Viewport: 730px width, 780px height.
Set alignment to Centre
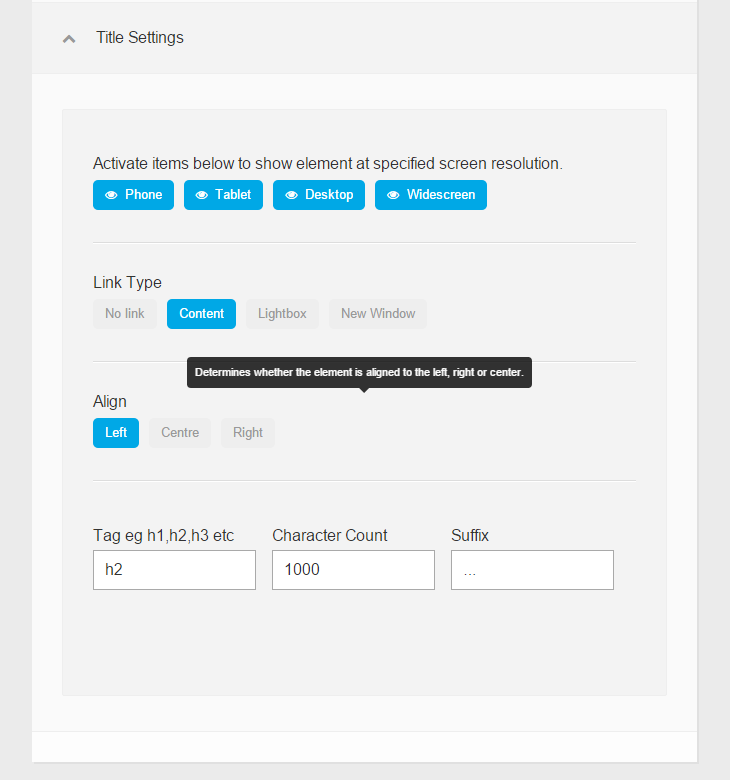(180, 433)
